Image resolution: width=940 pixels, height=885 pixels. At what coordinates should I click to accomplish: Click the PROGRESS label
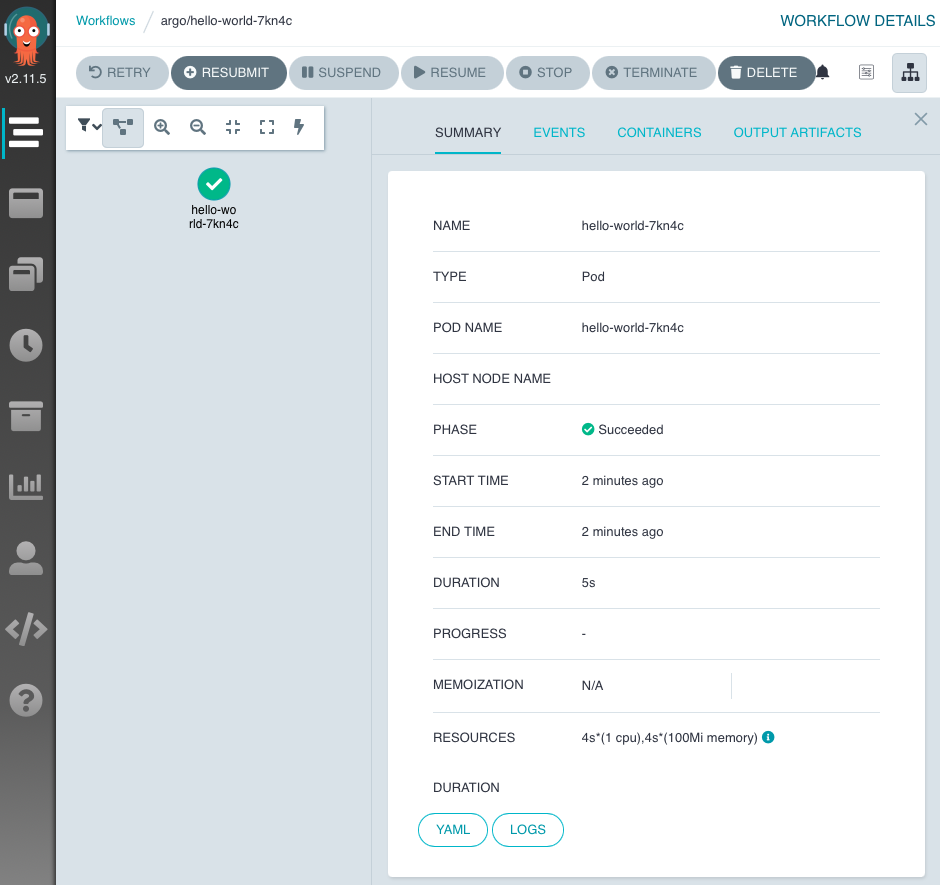click(x=469, y=633)
